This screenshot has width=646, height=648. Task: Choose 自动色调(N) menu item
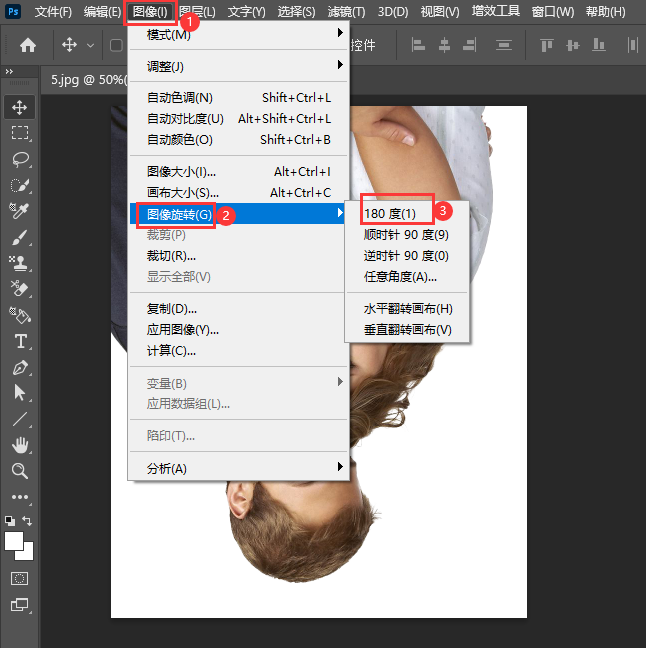239,98
